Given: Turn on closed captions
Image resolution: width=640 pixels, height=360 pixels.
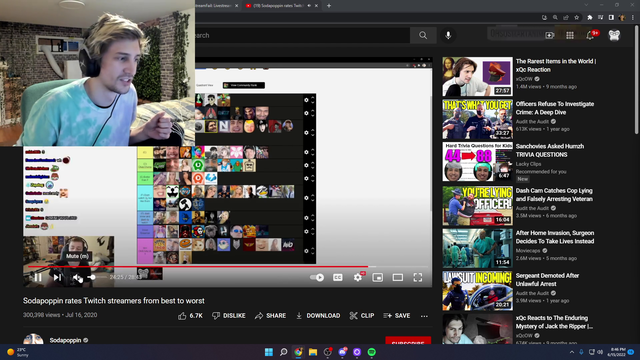Looking at the screenshot, I should [338, 278].
